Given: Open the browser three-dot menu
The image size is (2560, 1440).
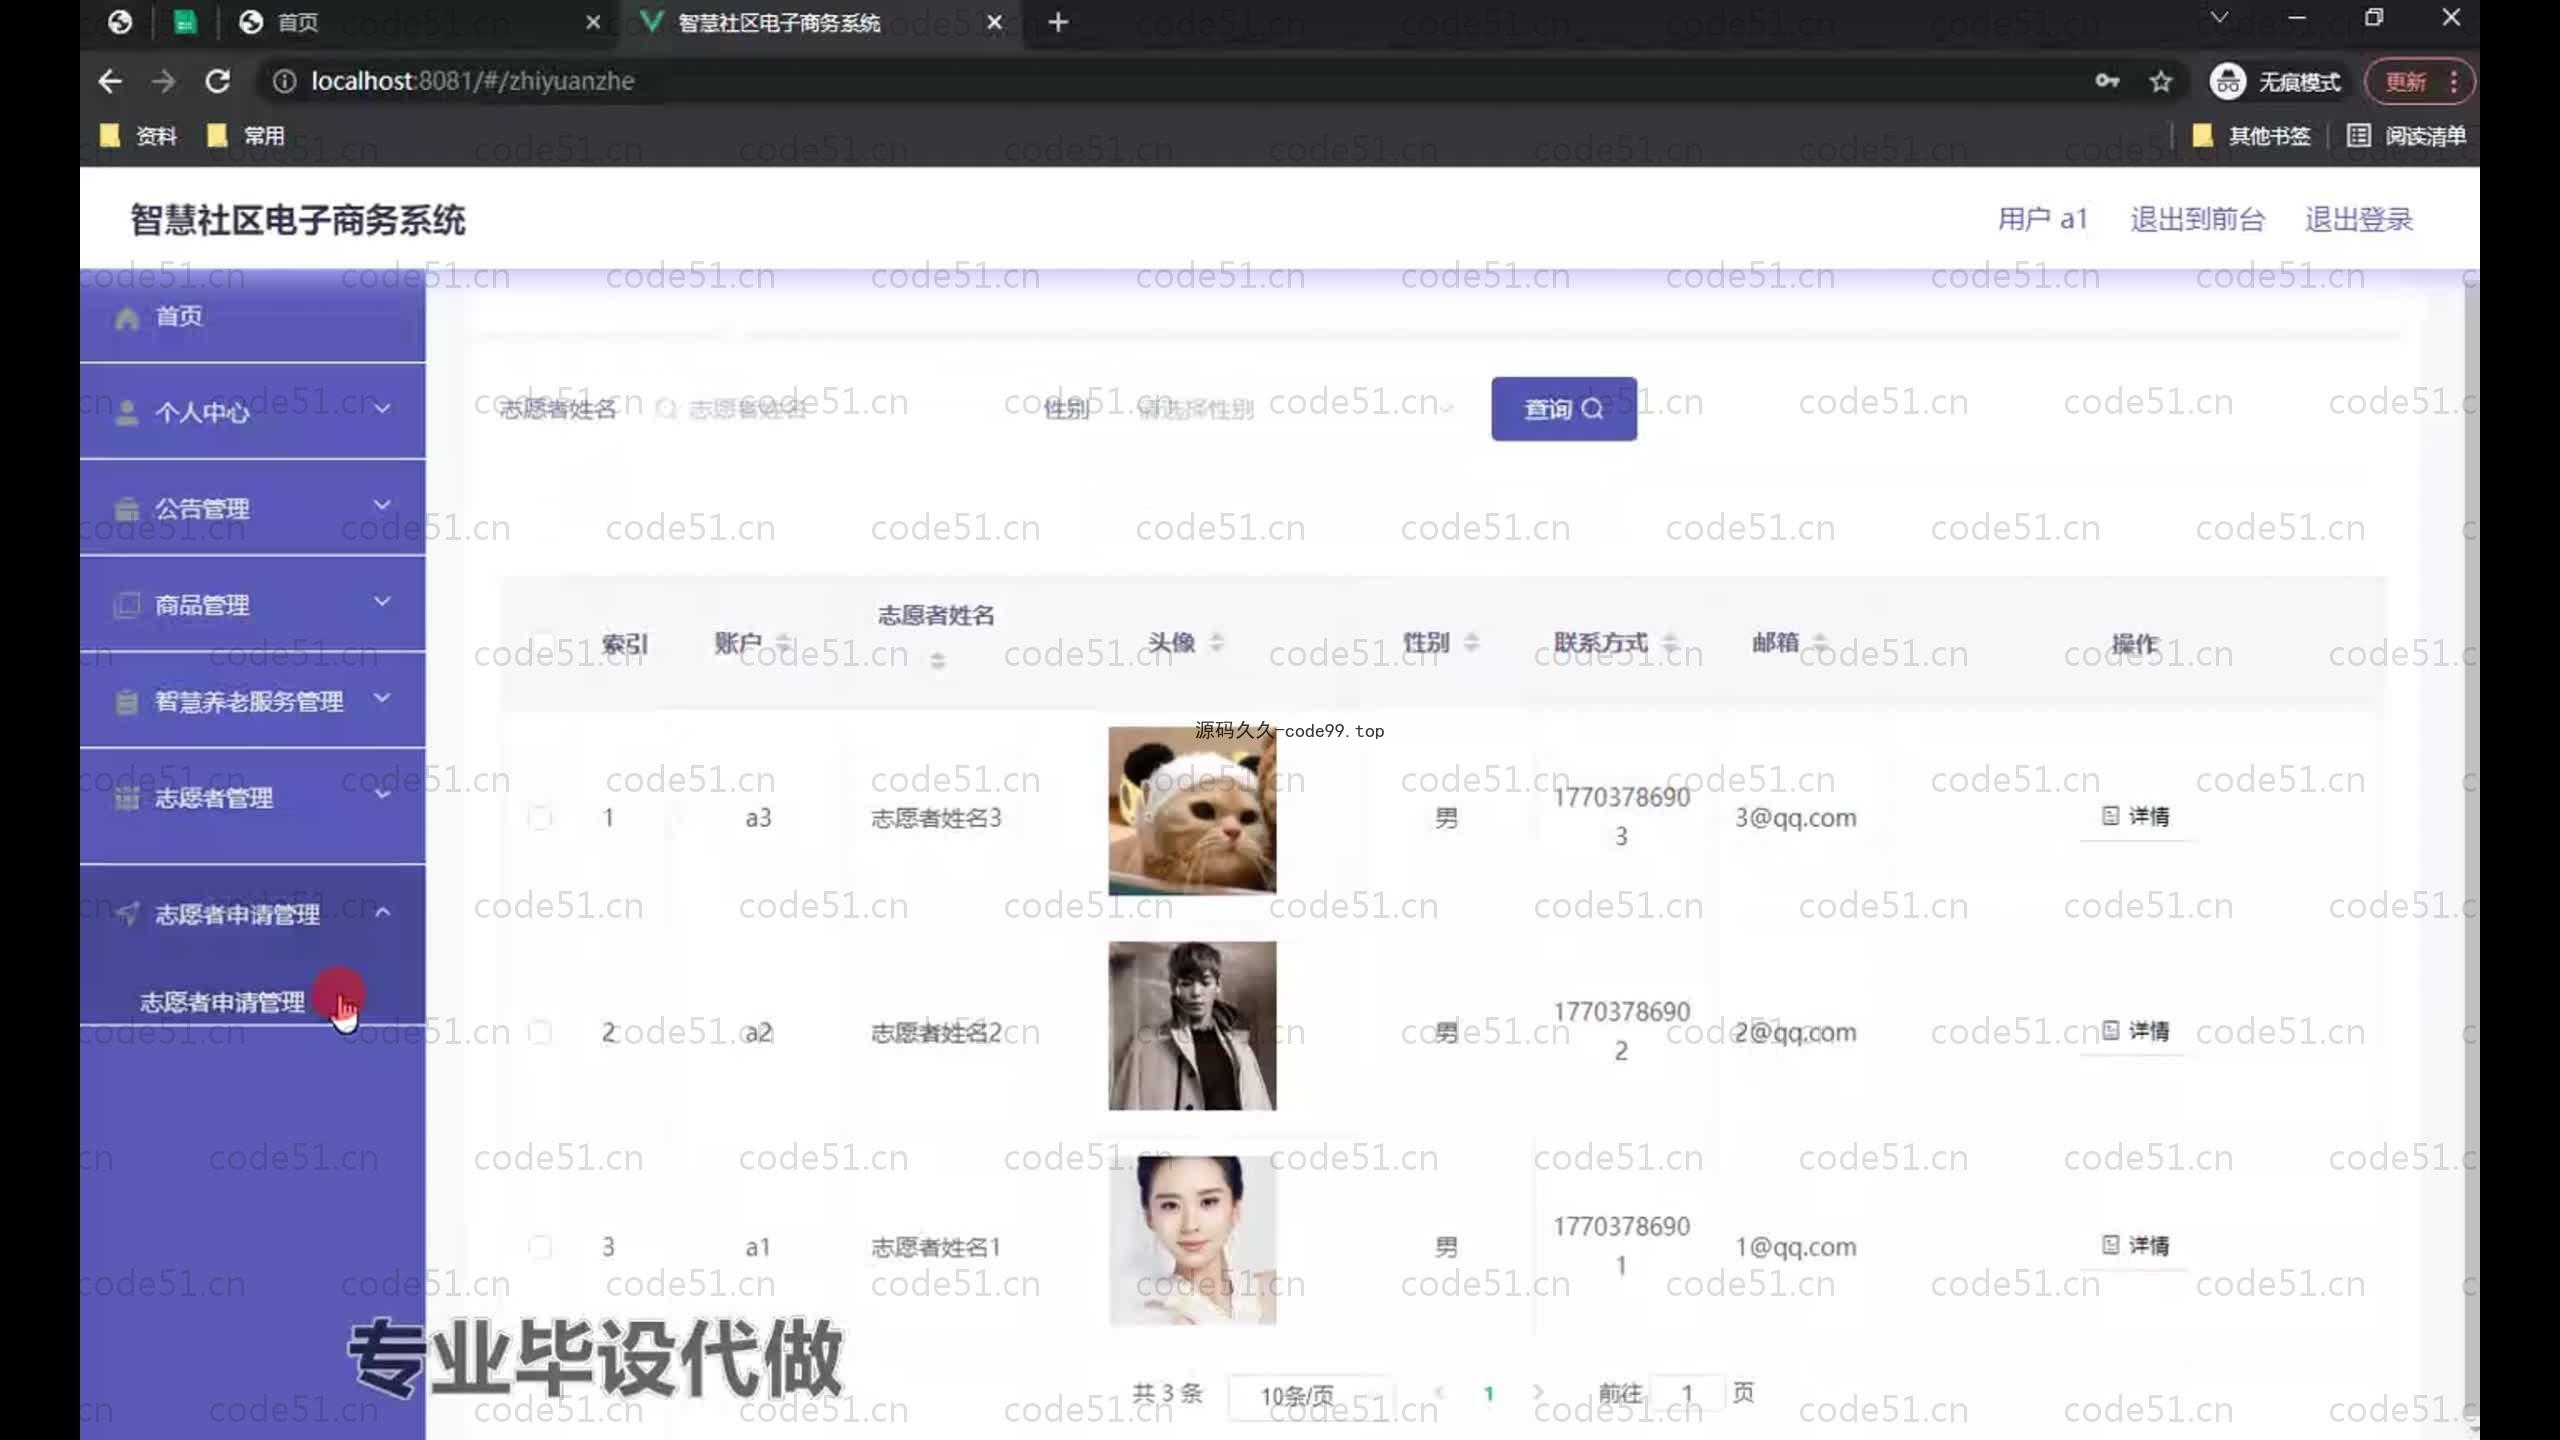Looking at the screenshot, I should [2453, 81].
